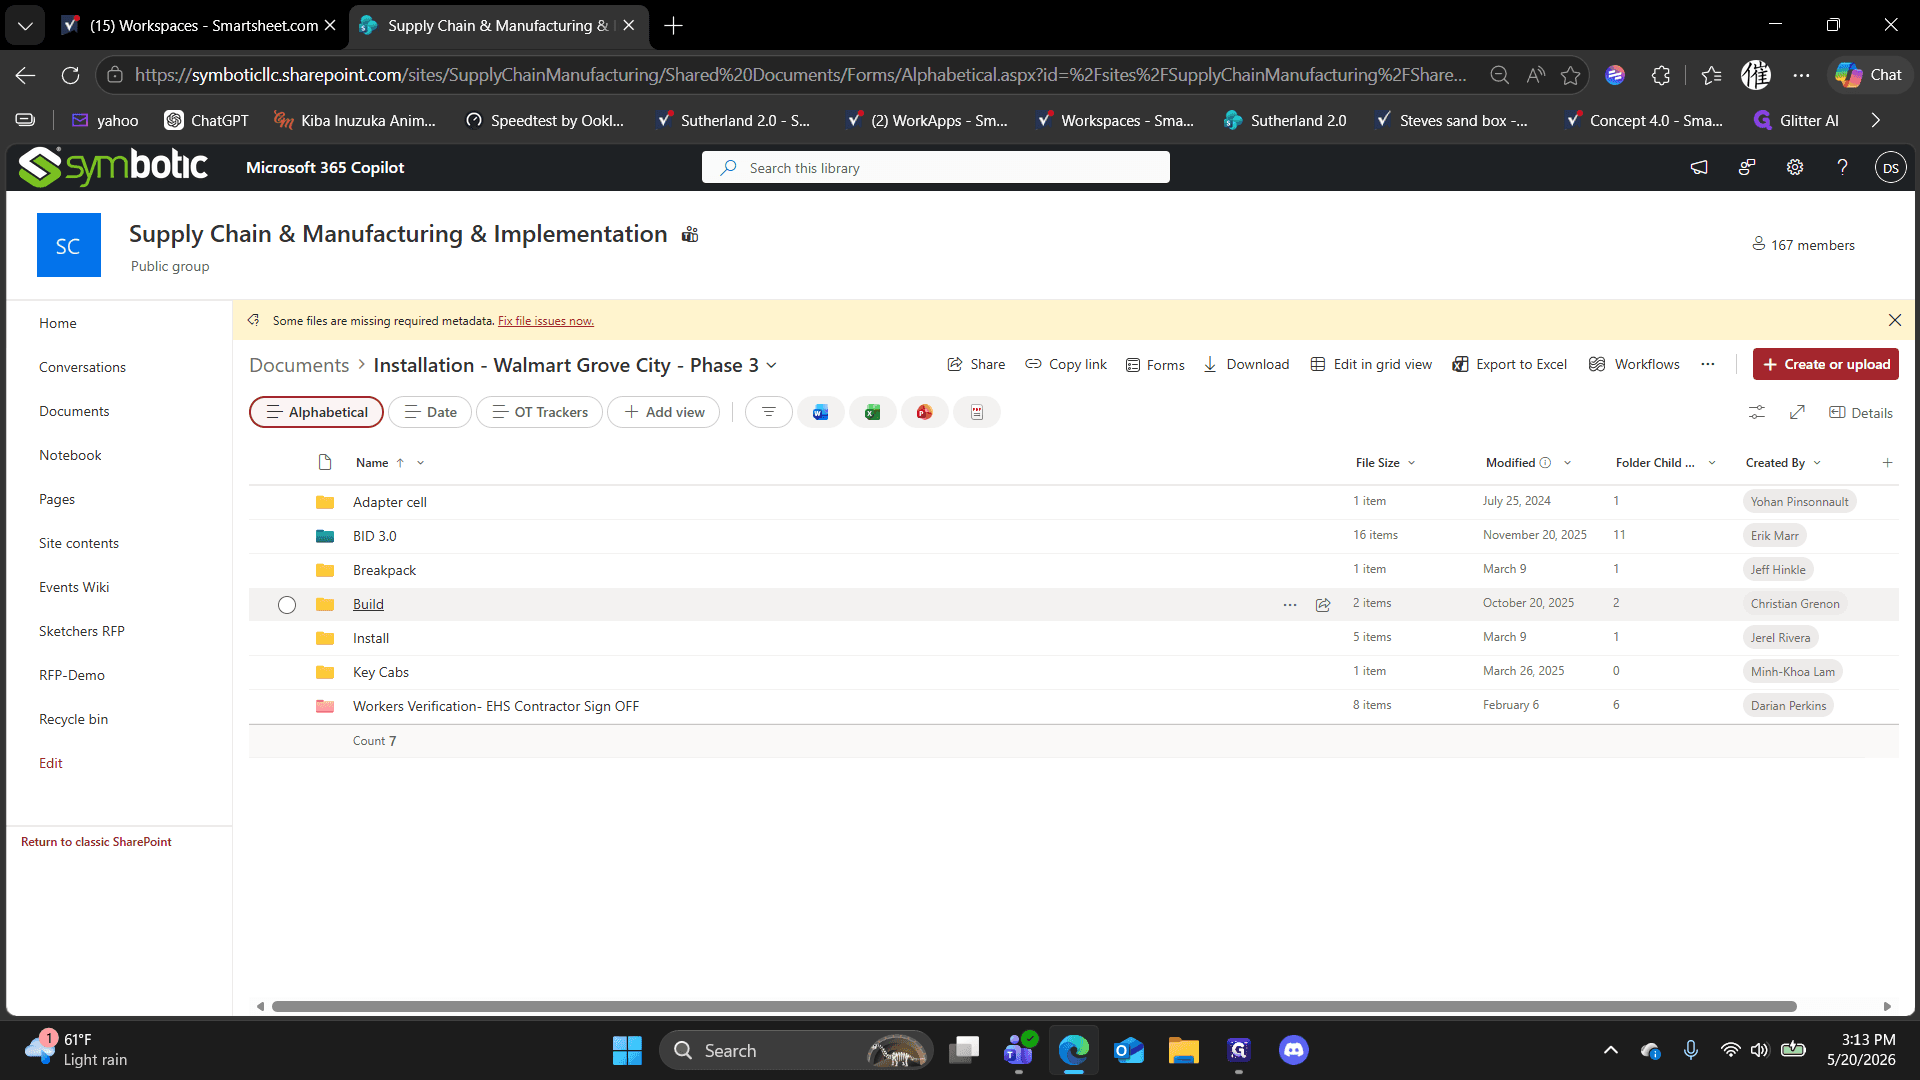
Task: Click the Symbotic logo
Action: (x=113, y=167)
